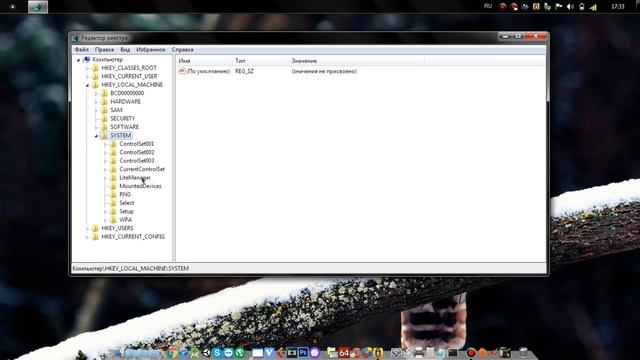Select the LiteManager key

coord(135,178)
